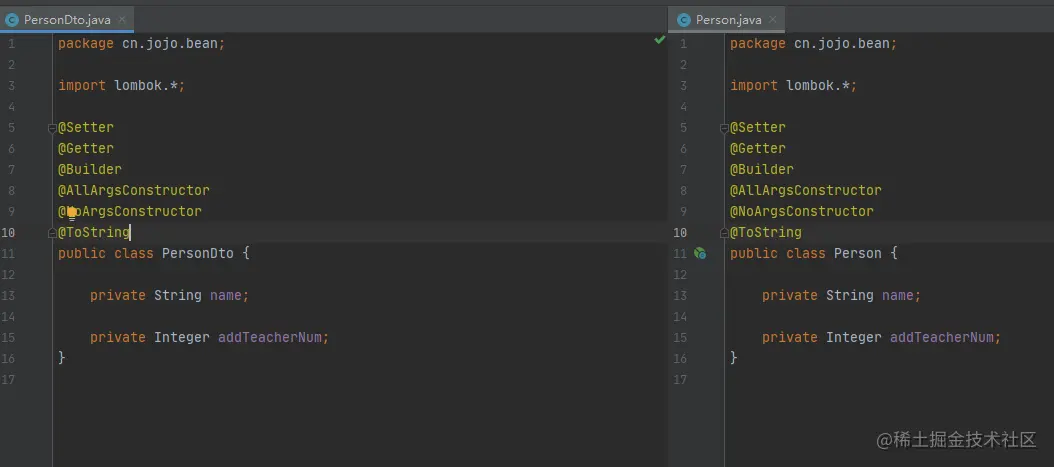Click the class name PersonDto in the declaration

[x=198, y=253]
